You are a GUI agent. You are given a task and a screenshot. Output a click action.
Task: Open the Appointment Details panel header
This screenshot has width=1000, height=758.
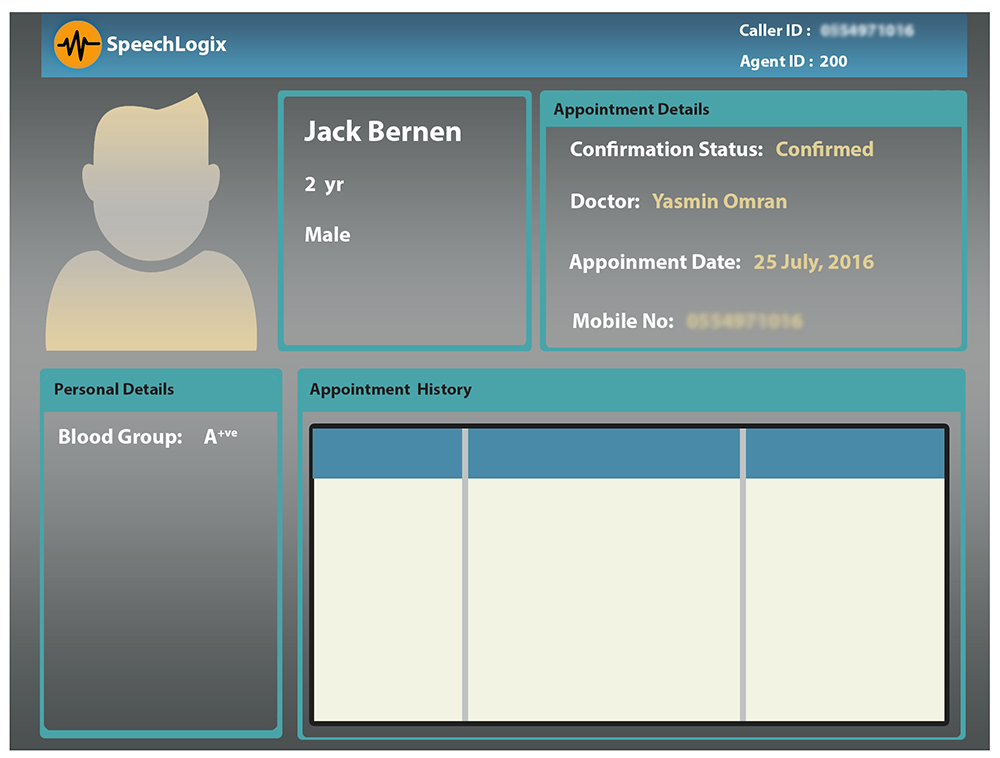coord(631,110)
